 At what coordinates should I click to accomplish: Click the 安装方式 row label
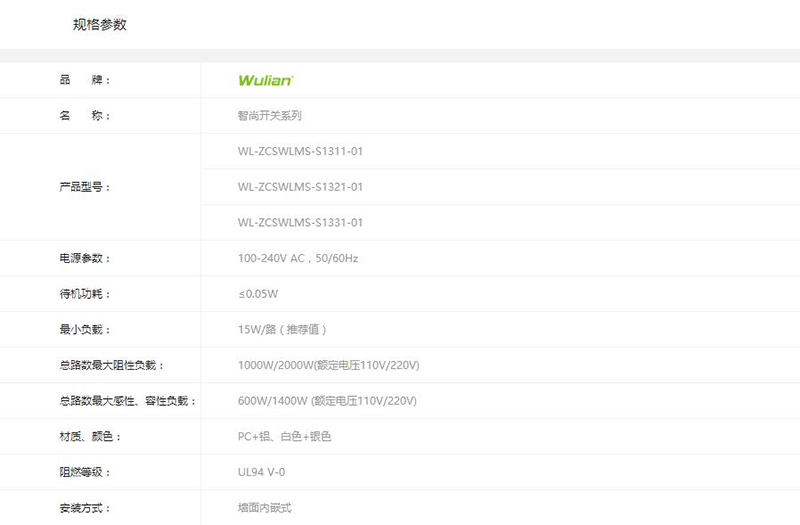85,508
